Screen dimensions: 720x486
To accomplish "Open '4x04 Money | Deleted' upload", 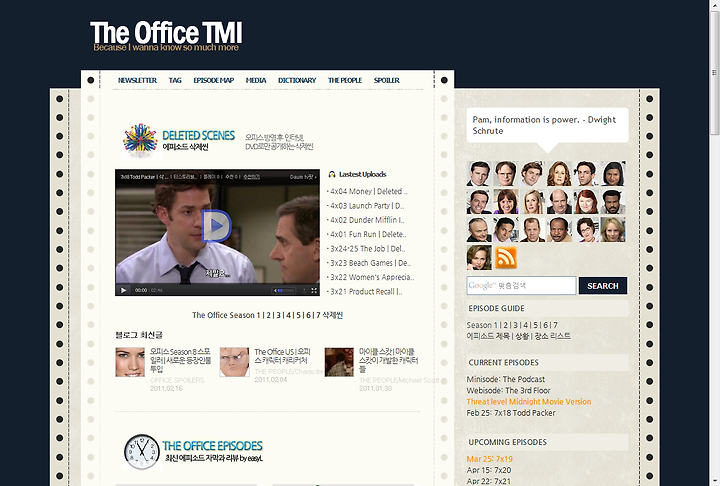I will click(x=369, y=192).
